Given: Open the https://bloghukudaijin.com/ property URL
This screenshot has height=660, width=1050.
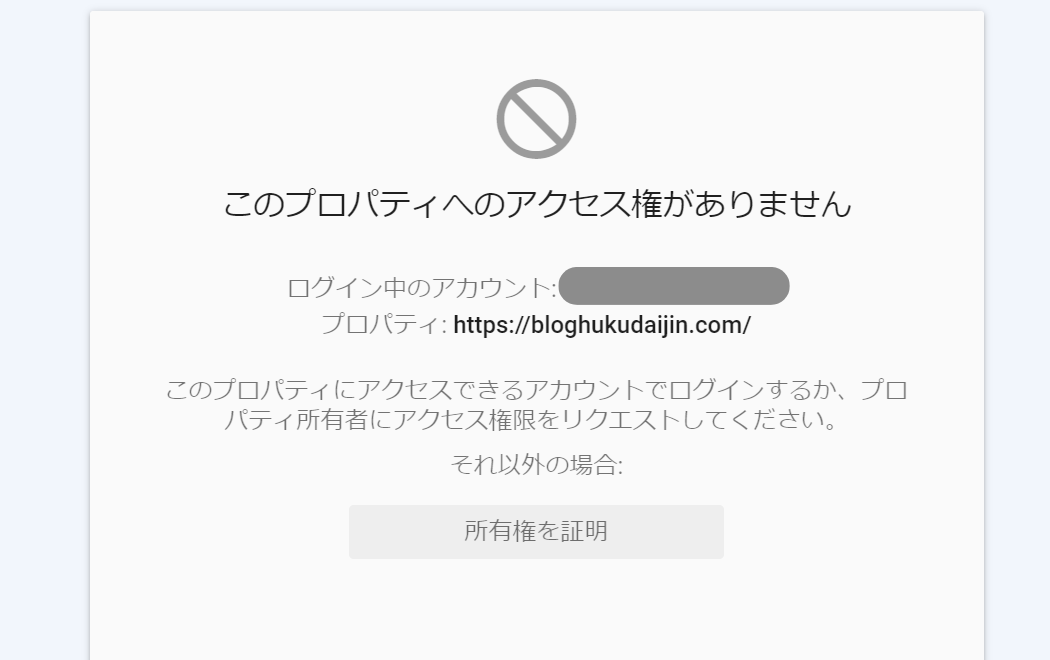Looking at the screenshot, I should pyautogui.click(x=602, y=325).
